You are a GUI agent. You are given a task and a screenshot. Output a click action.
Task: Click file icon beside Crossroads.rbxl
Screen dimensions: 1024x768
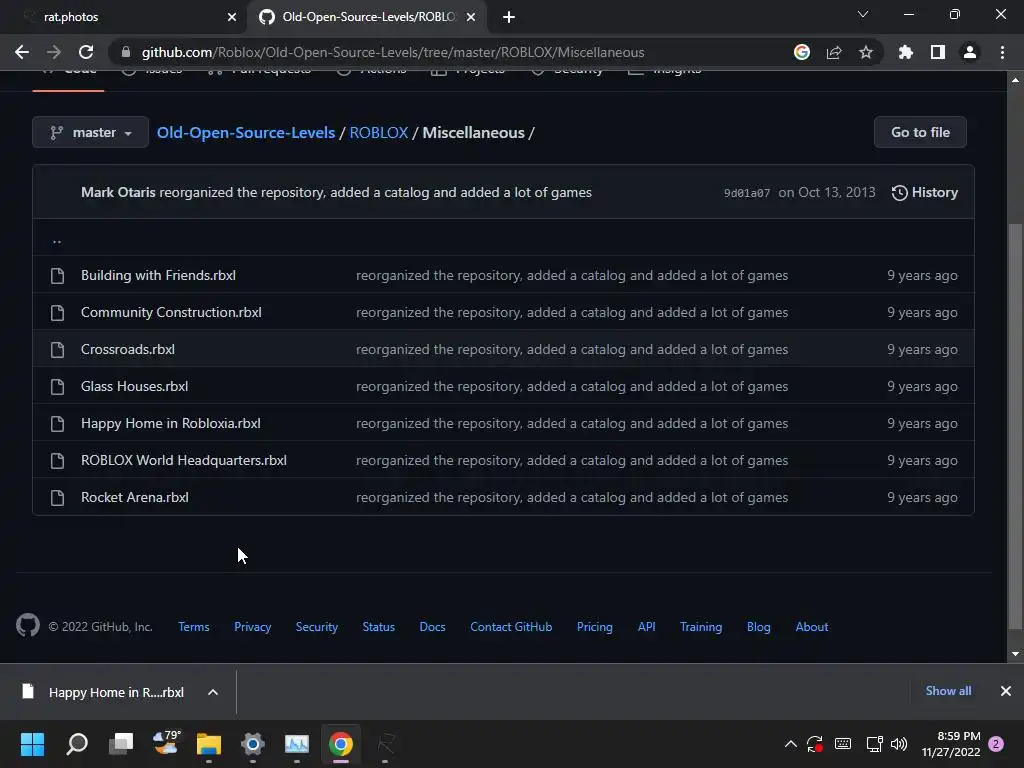[57, 350]
